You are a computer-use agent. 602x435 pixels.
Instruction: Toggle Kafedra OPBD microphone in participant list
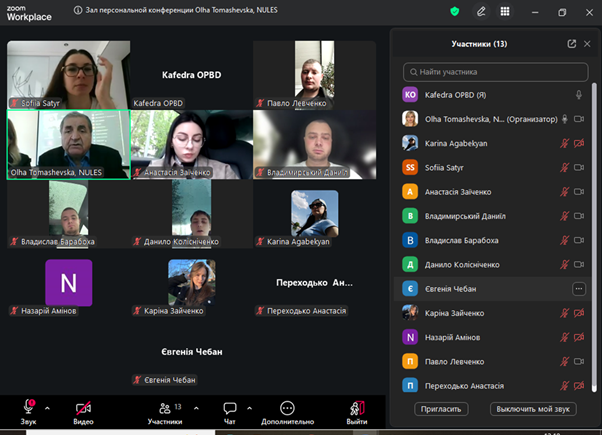(x=579, y=95)
